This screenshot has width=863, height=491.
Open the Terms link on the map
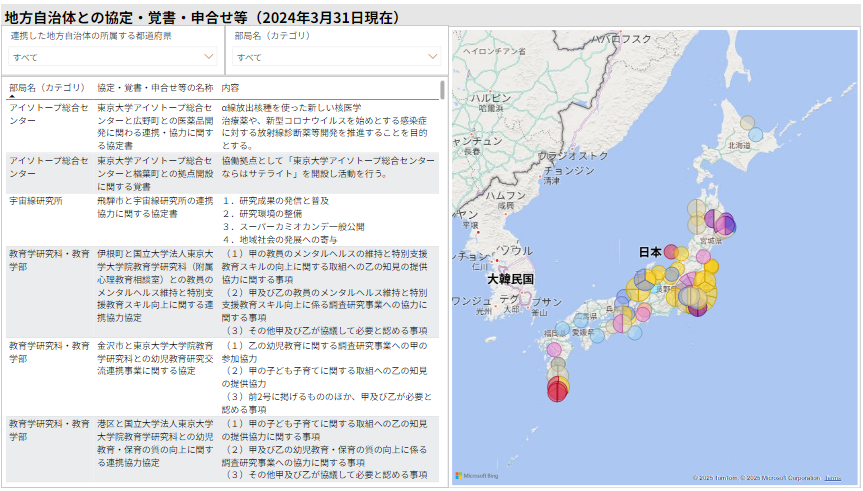pos(833,478)
